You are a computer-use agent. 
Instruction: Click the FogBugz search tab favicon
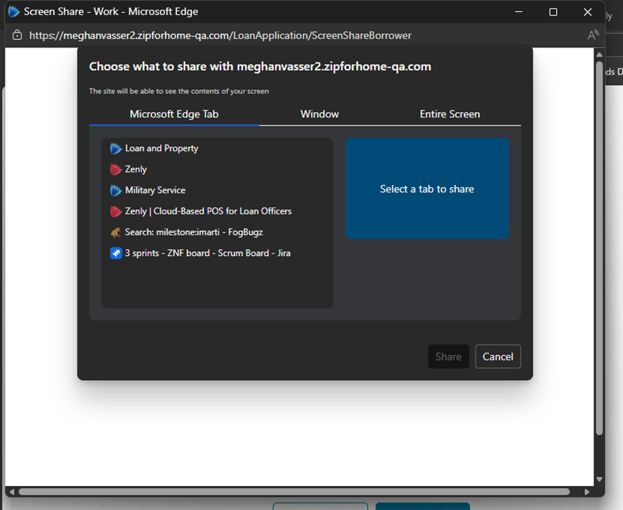pyautogui.click(x=116, y=233)
